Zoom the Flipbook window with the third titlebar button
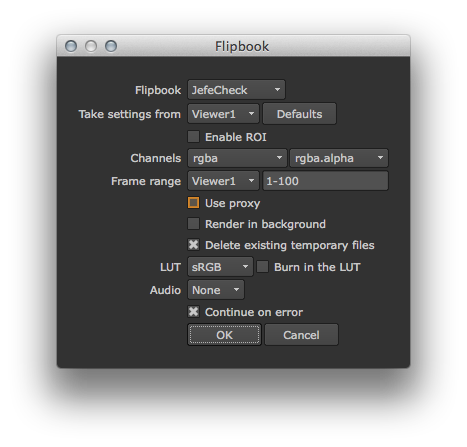The width and height of the screenshot is (467, 447). point(111,46)
